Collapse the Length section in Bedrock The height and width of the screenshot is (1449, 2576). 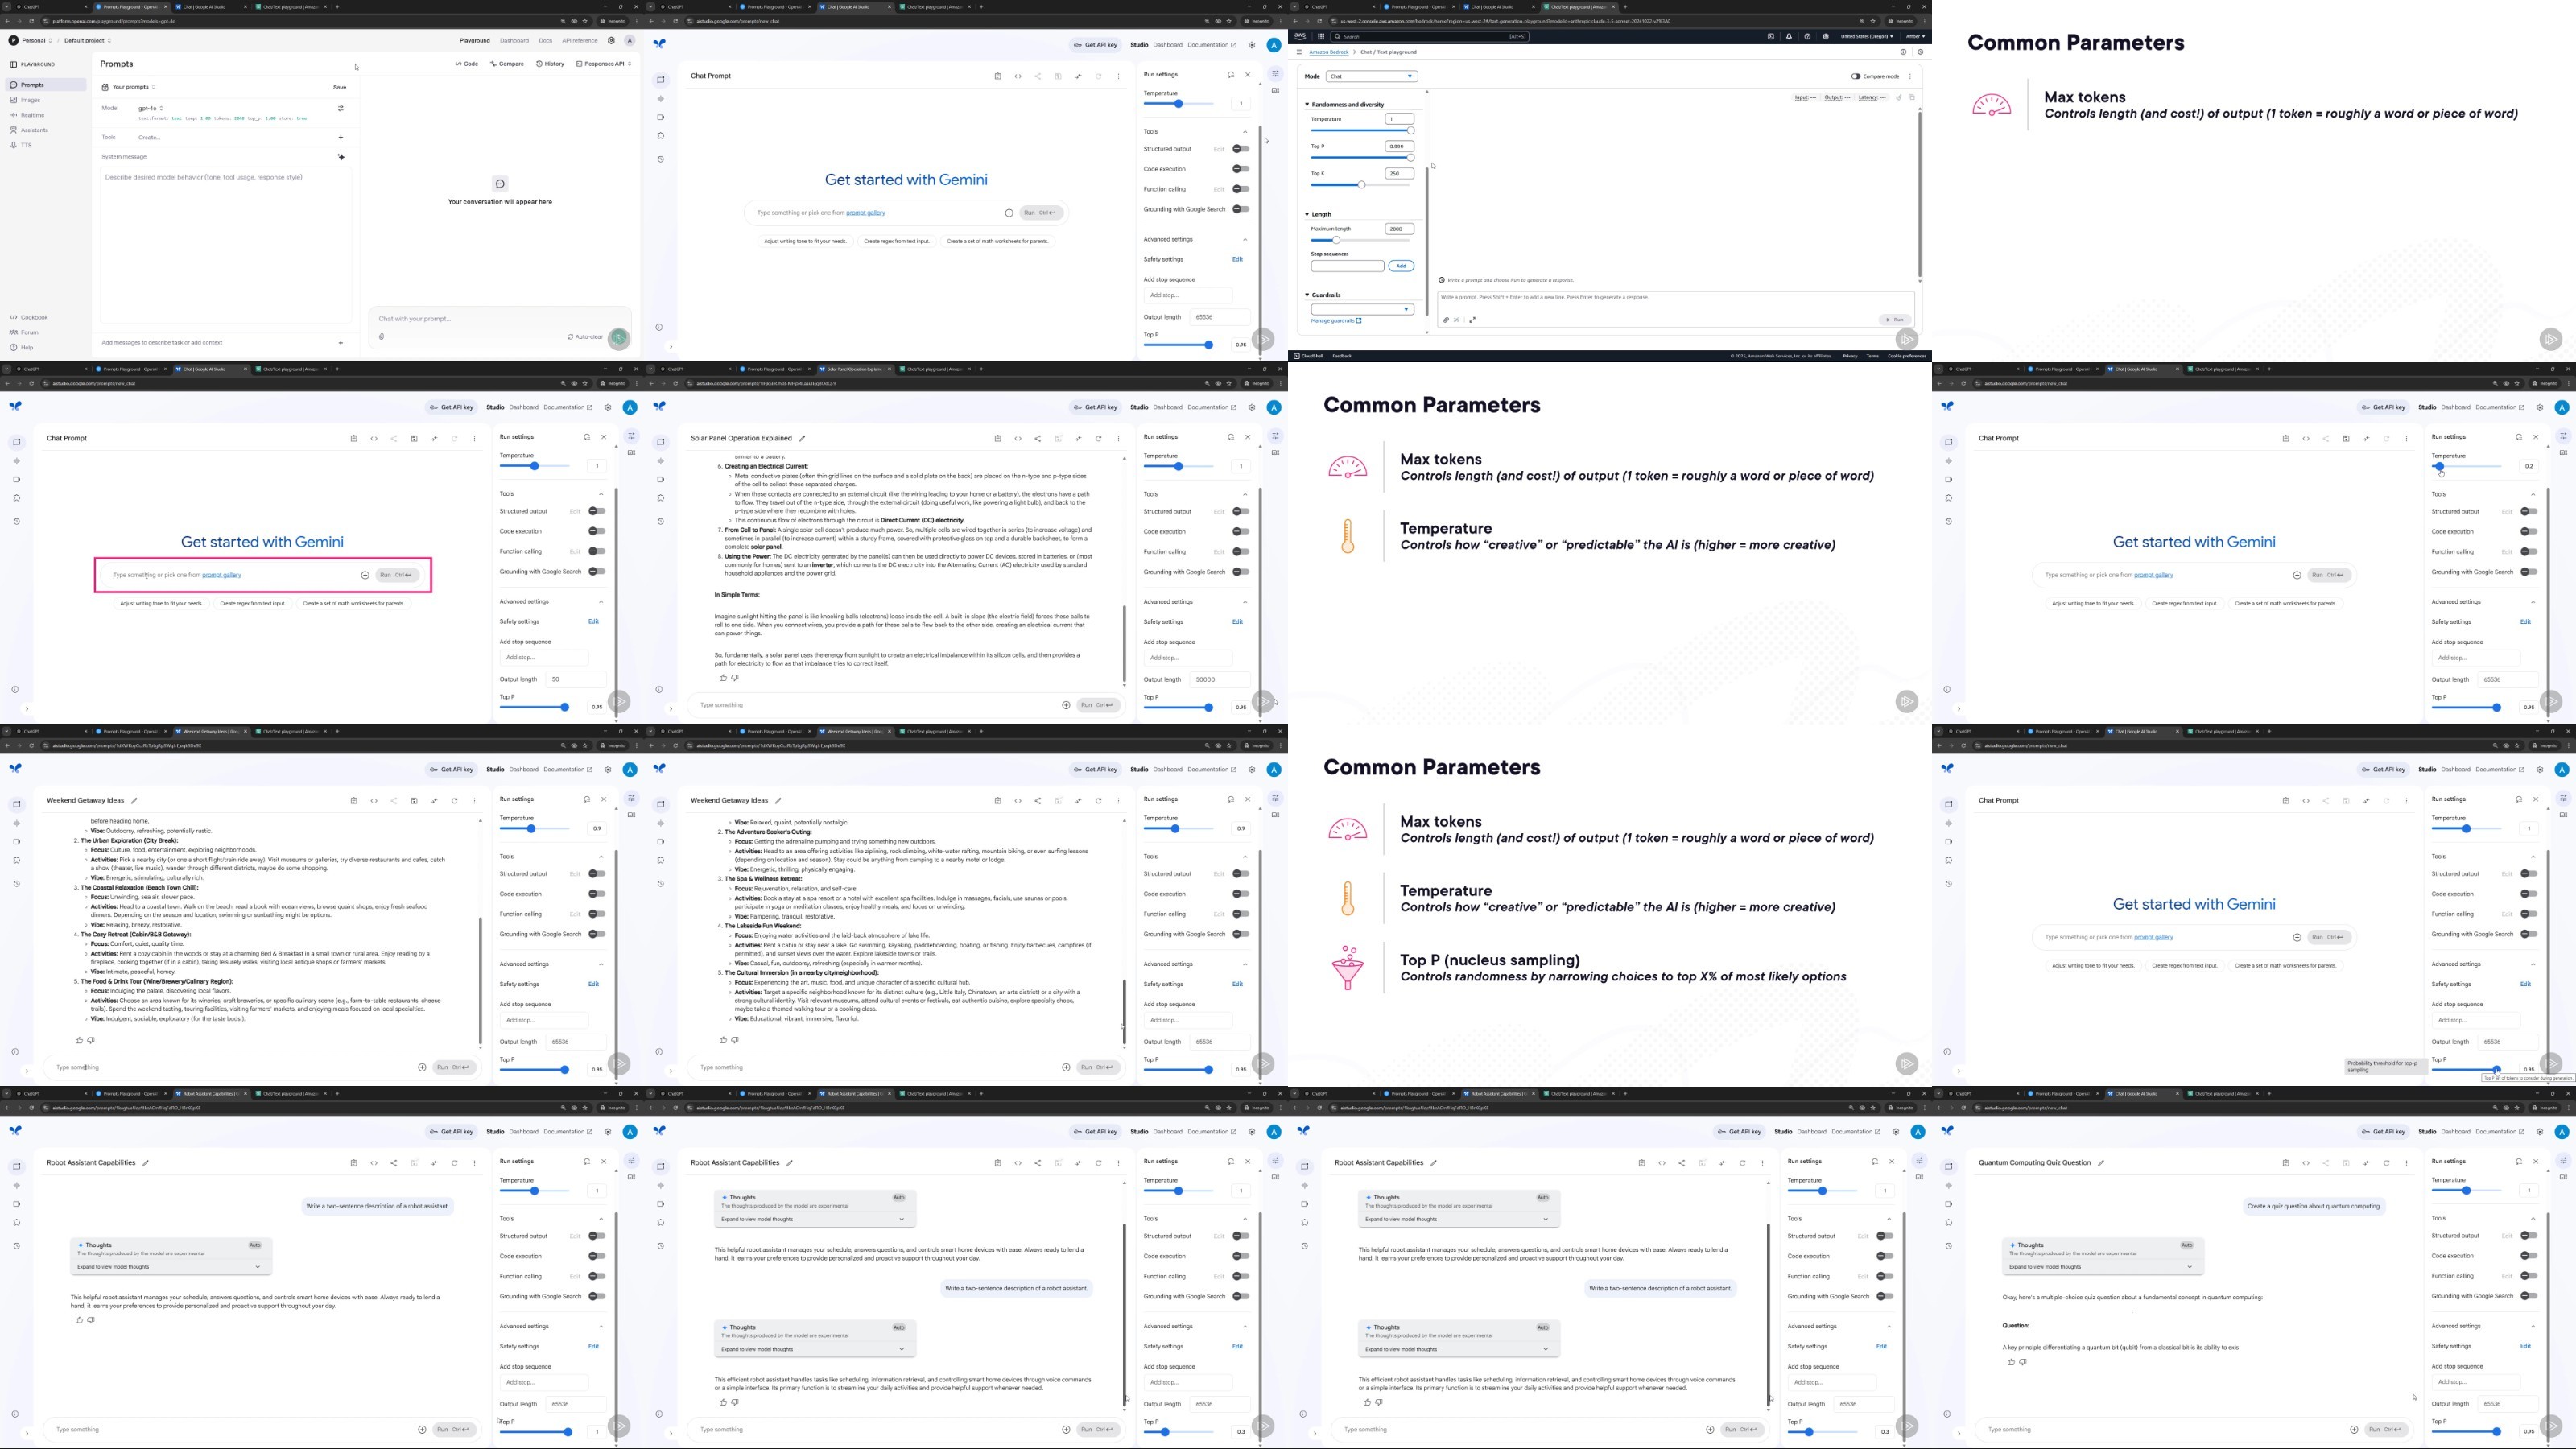(x=1319, y=214)
